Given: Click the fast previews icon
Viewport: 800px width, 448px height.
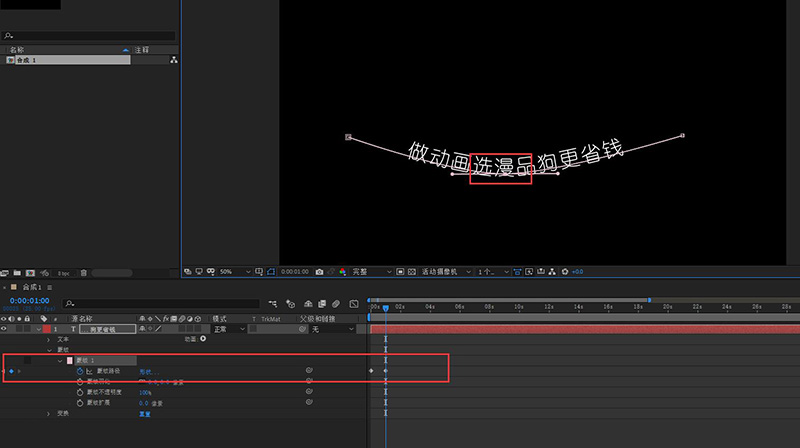Looking at the screenshot, I should pos(529,272).
